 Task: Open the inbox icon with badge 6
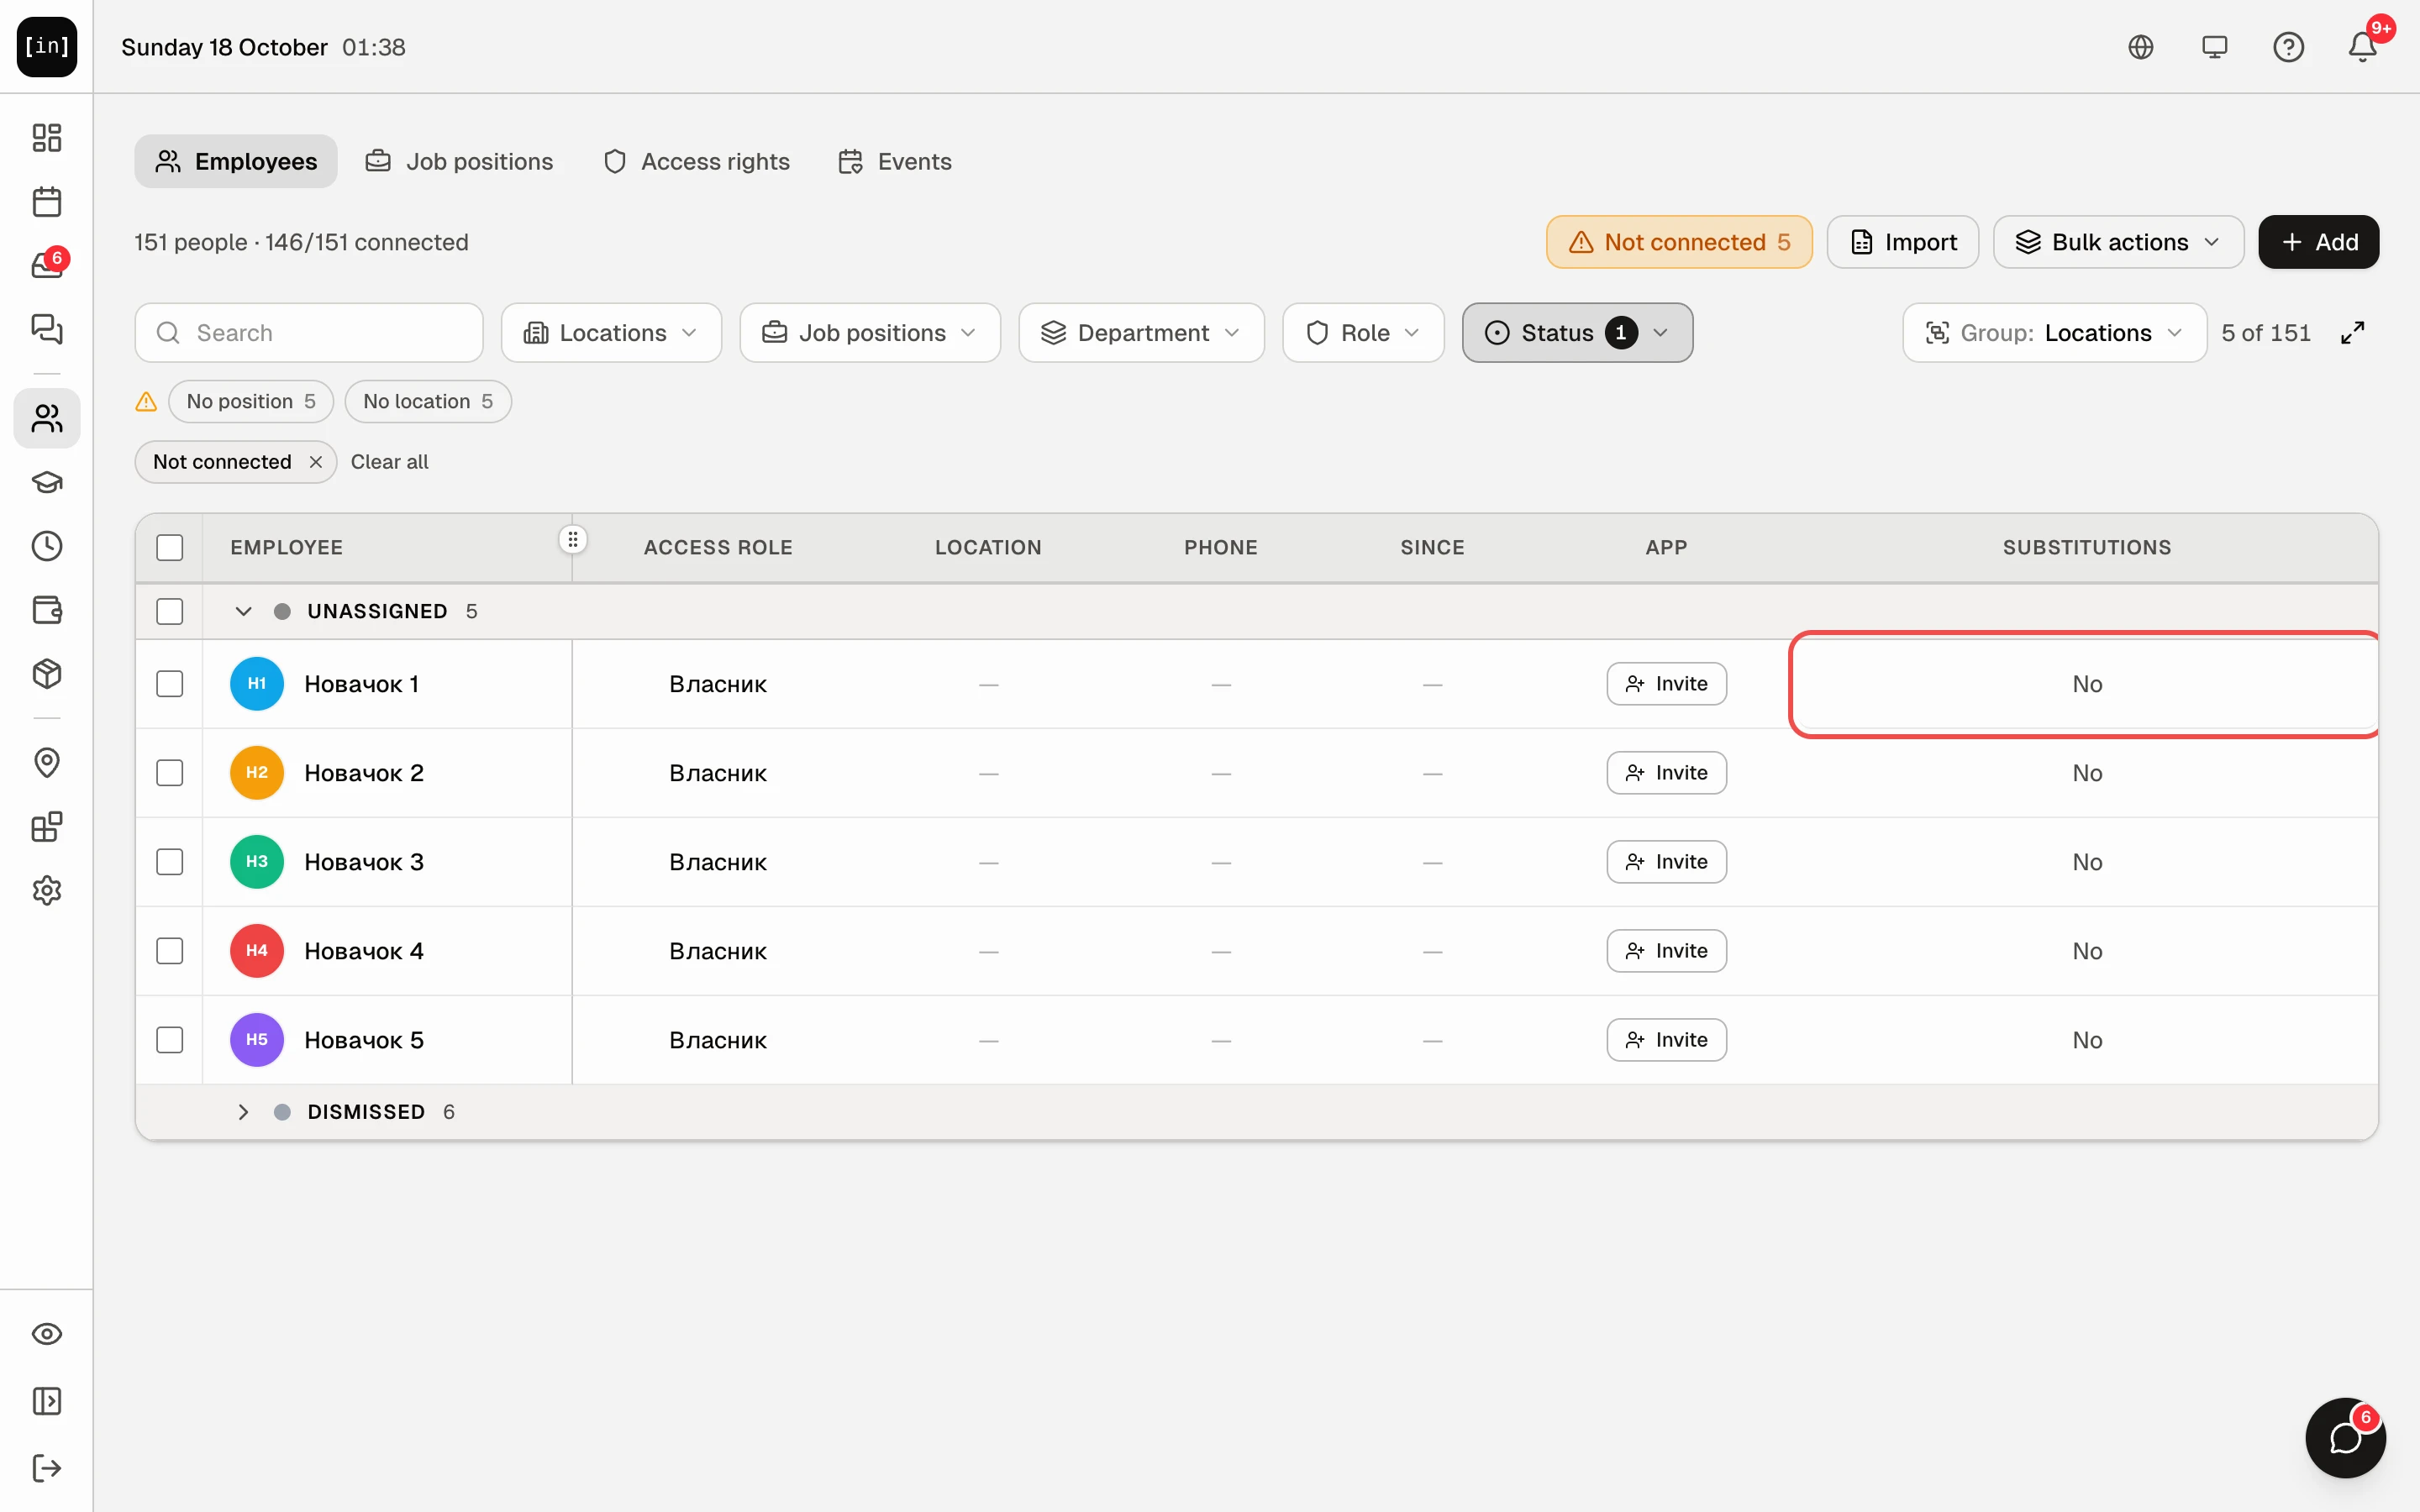point(46,265)
